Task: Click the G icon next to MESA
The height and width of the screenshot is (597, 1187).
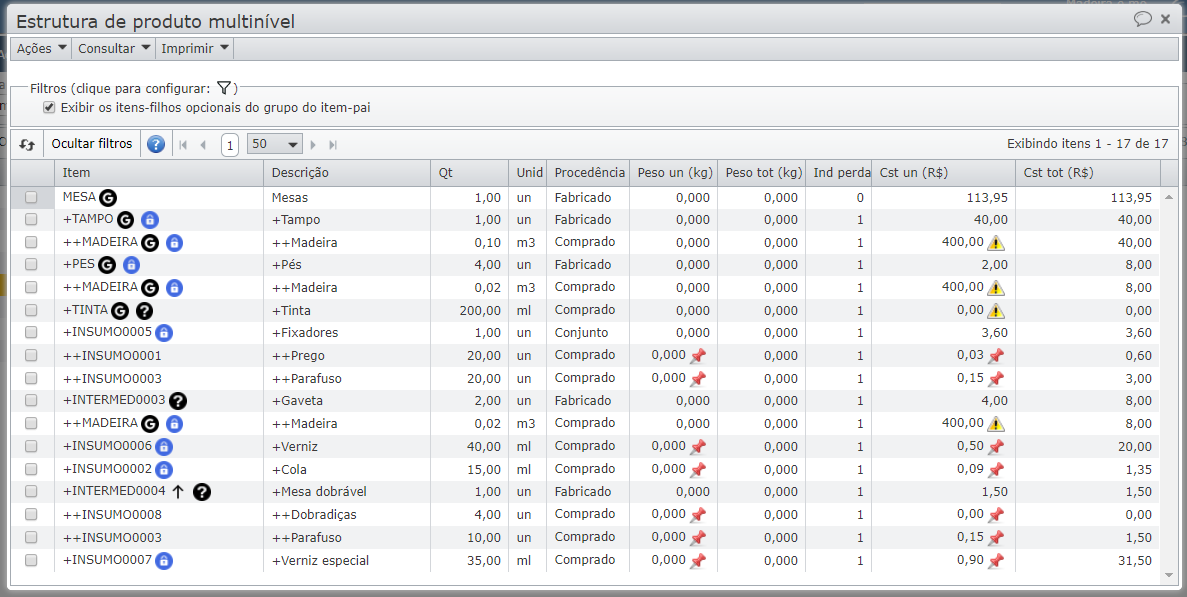Action: pos(108,198)
